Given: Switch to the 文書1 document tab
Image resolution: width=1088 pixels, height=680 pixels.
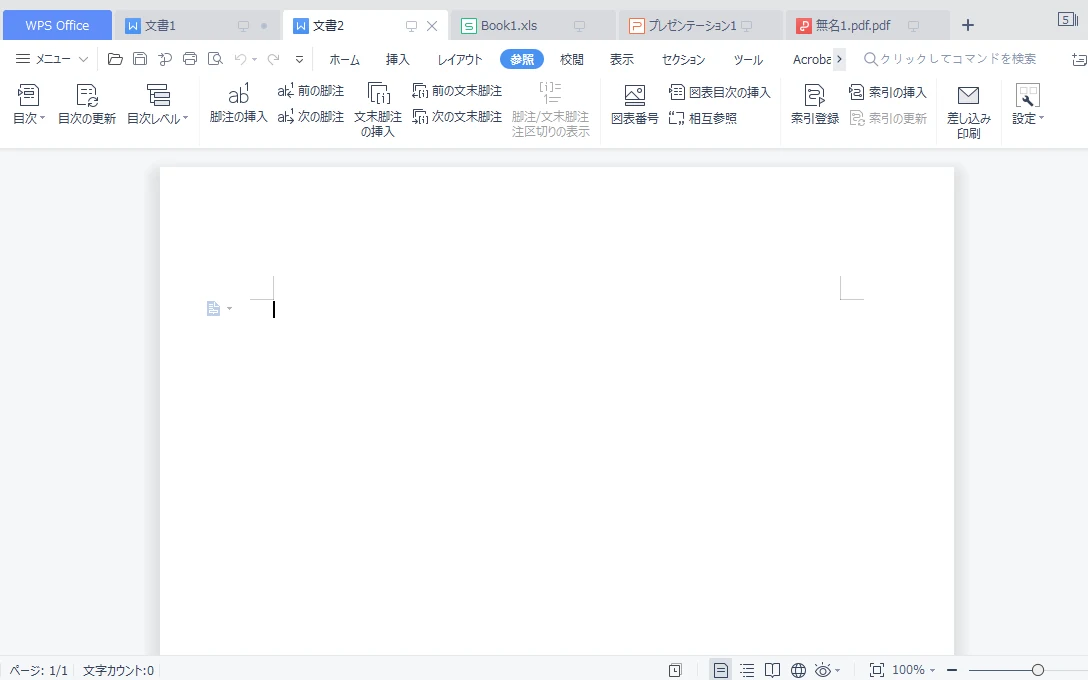Looking at the screenshot, I should [x=196, y=26].
